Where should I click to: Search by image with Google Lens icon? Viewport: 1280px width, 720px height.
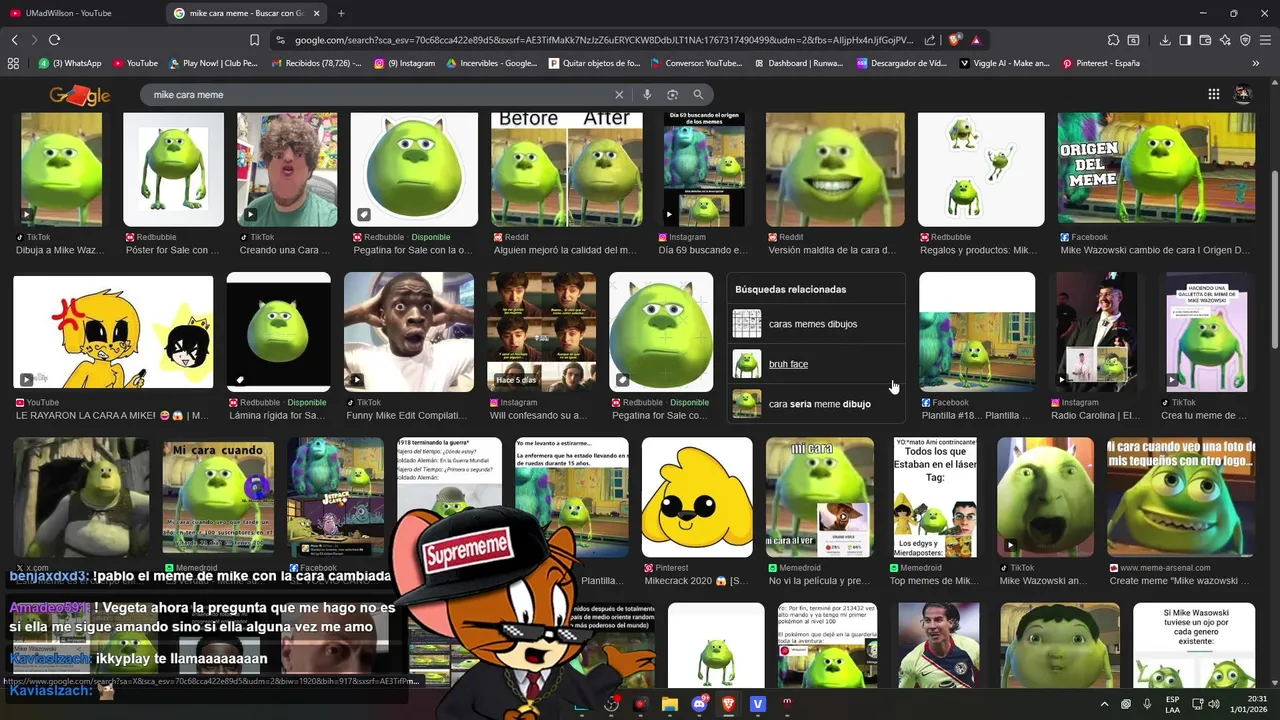pos(672,94)
